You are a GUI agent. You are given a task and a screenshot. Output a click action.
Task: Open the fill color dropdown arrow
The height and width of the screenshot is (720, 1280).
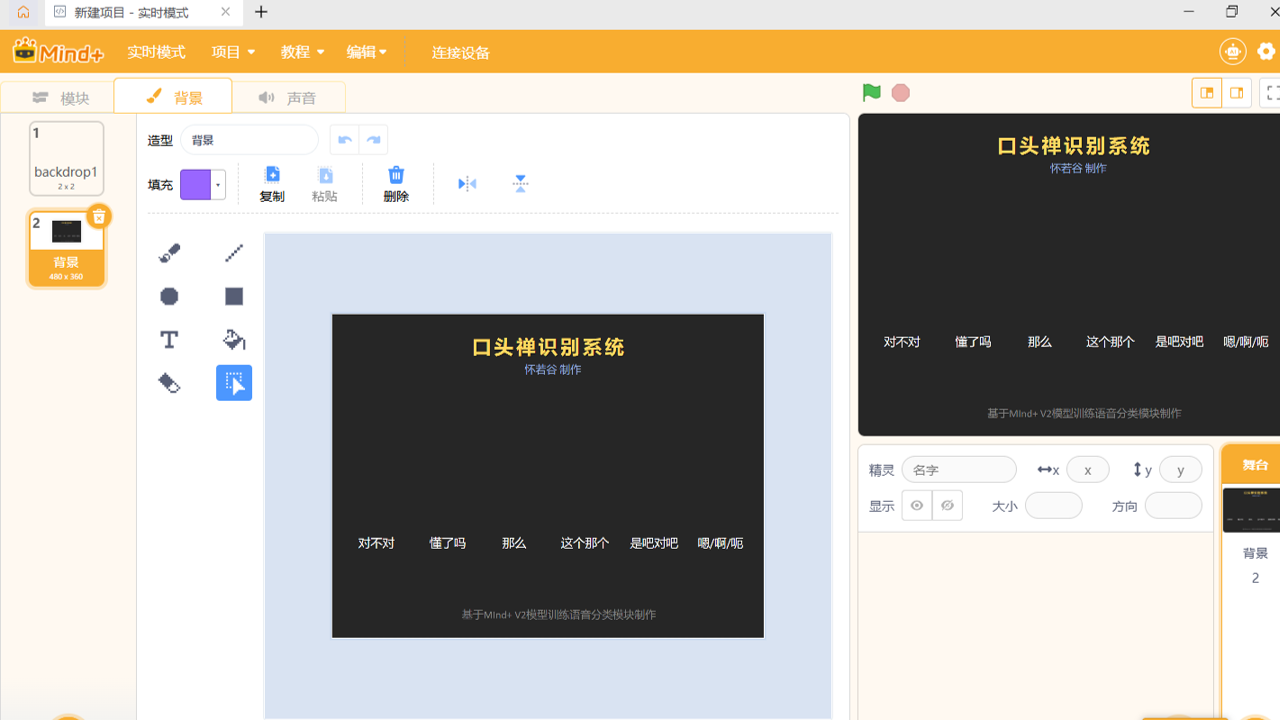click(x=217, y=184)
